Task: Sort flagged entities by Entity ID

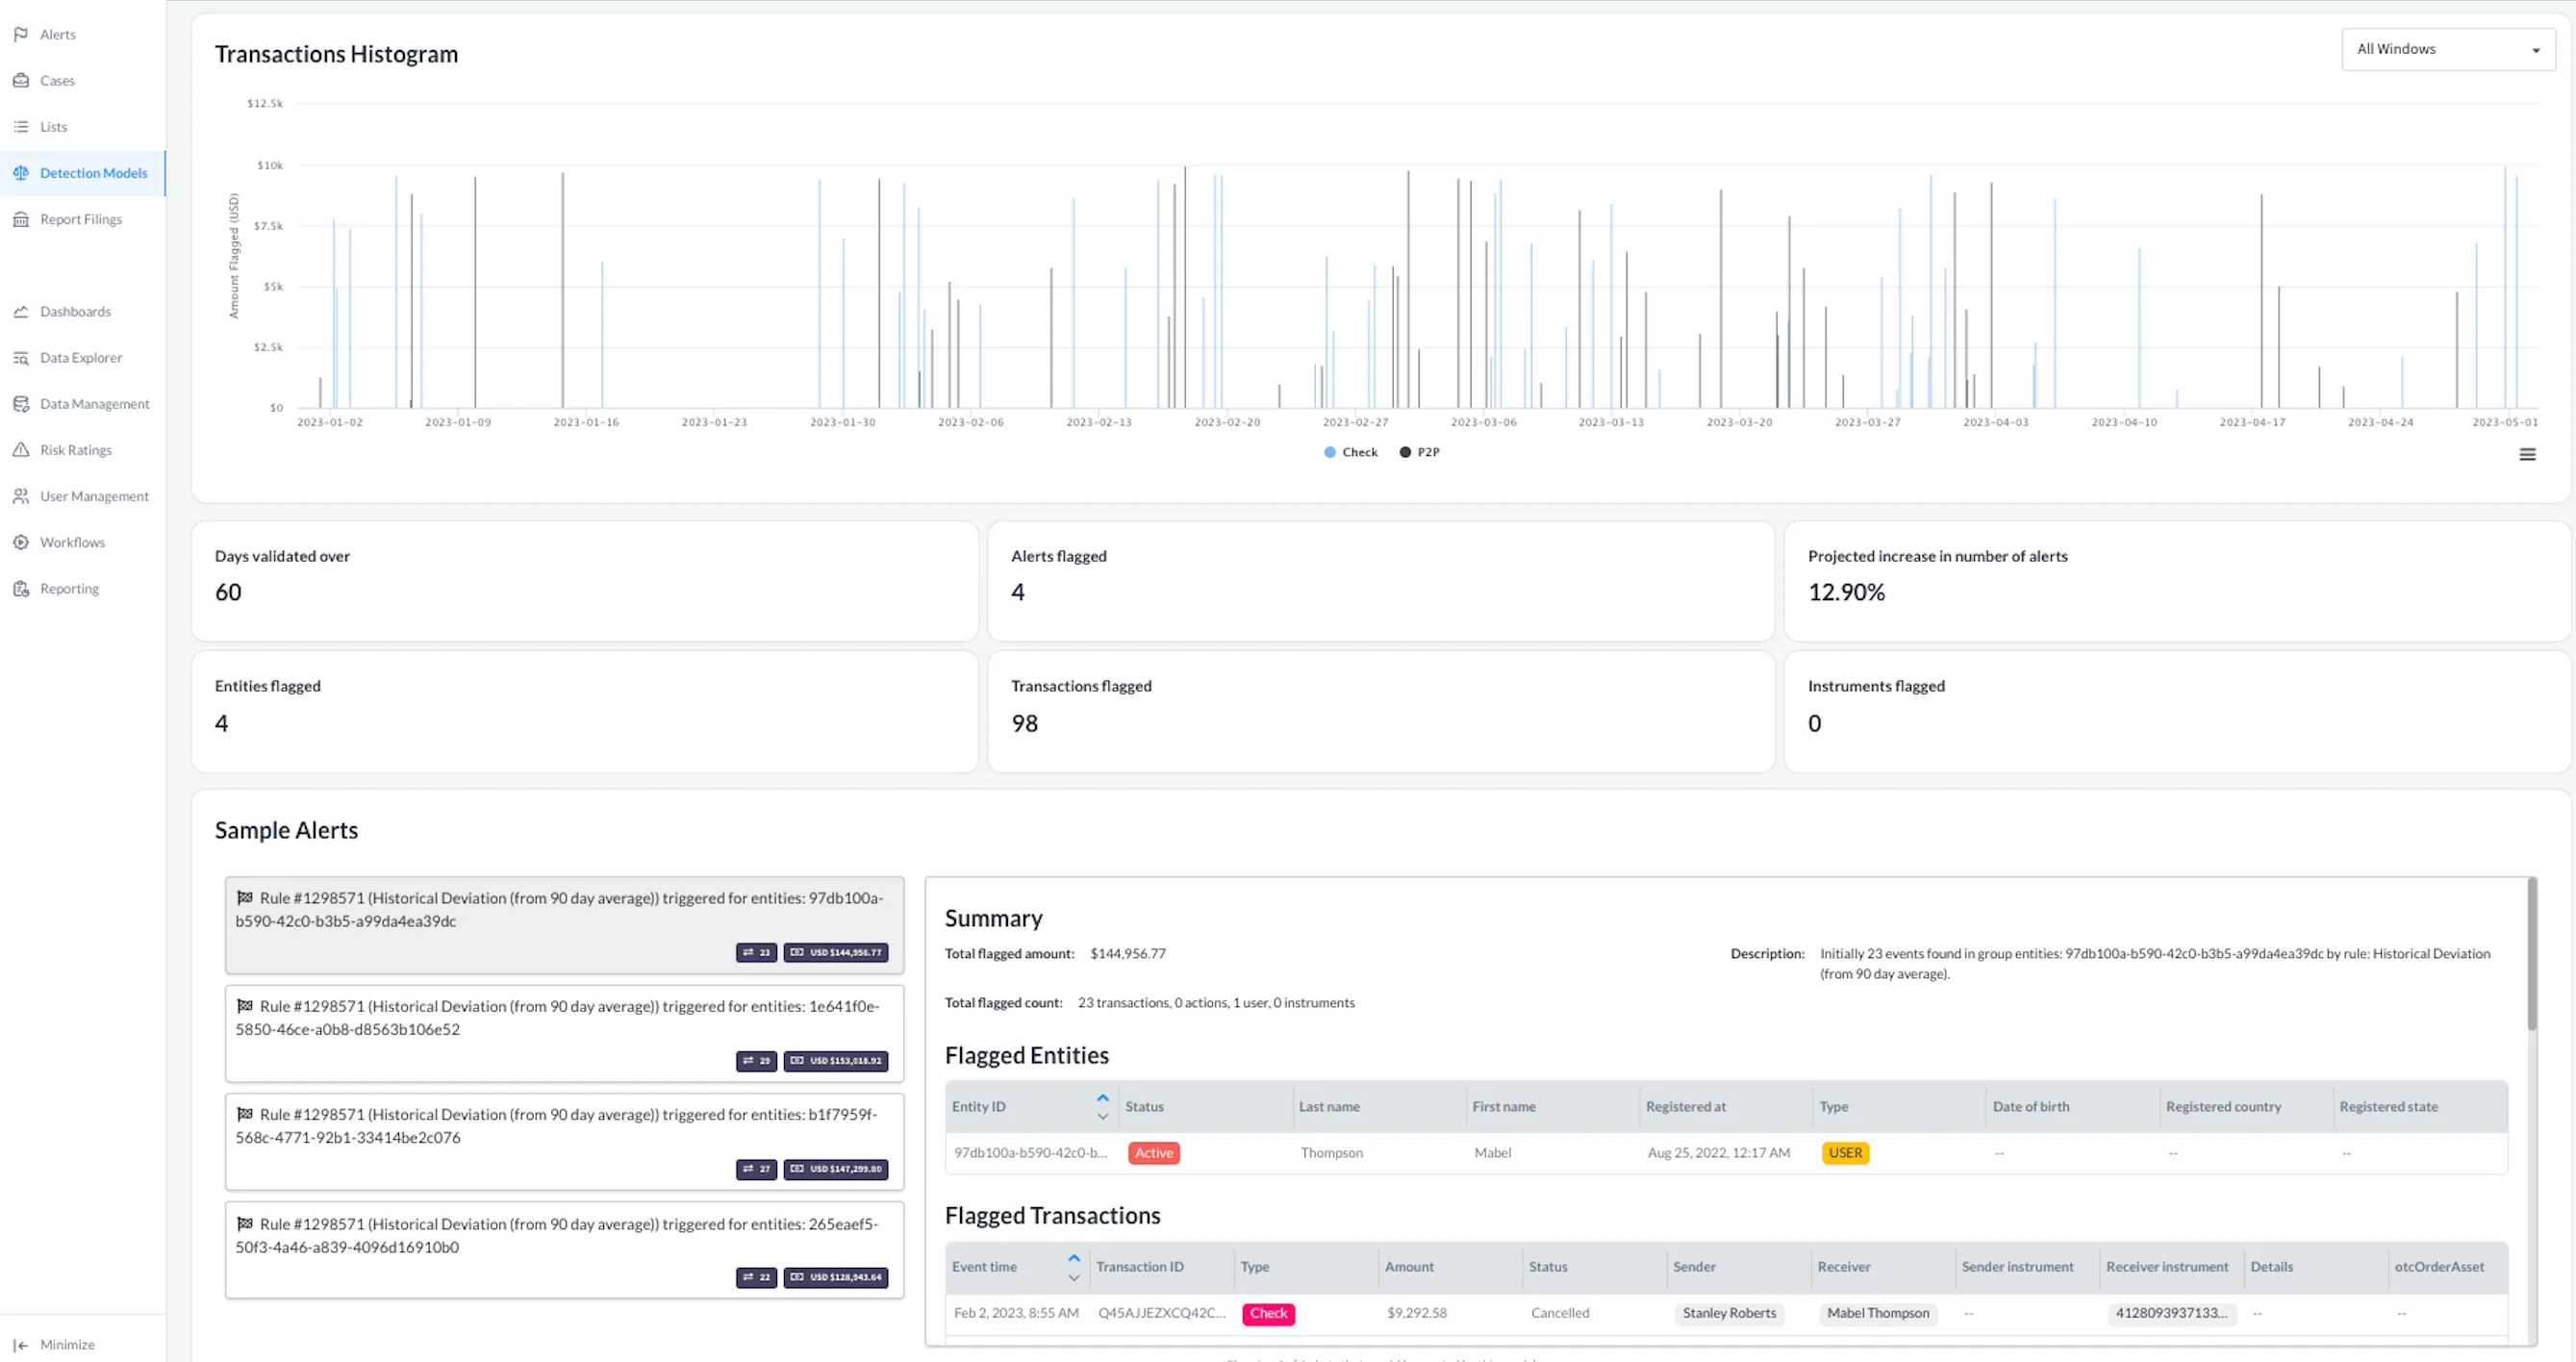Action: point(1102,1106)
